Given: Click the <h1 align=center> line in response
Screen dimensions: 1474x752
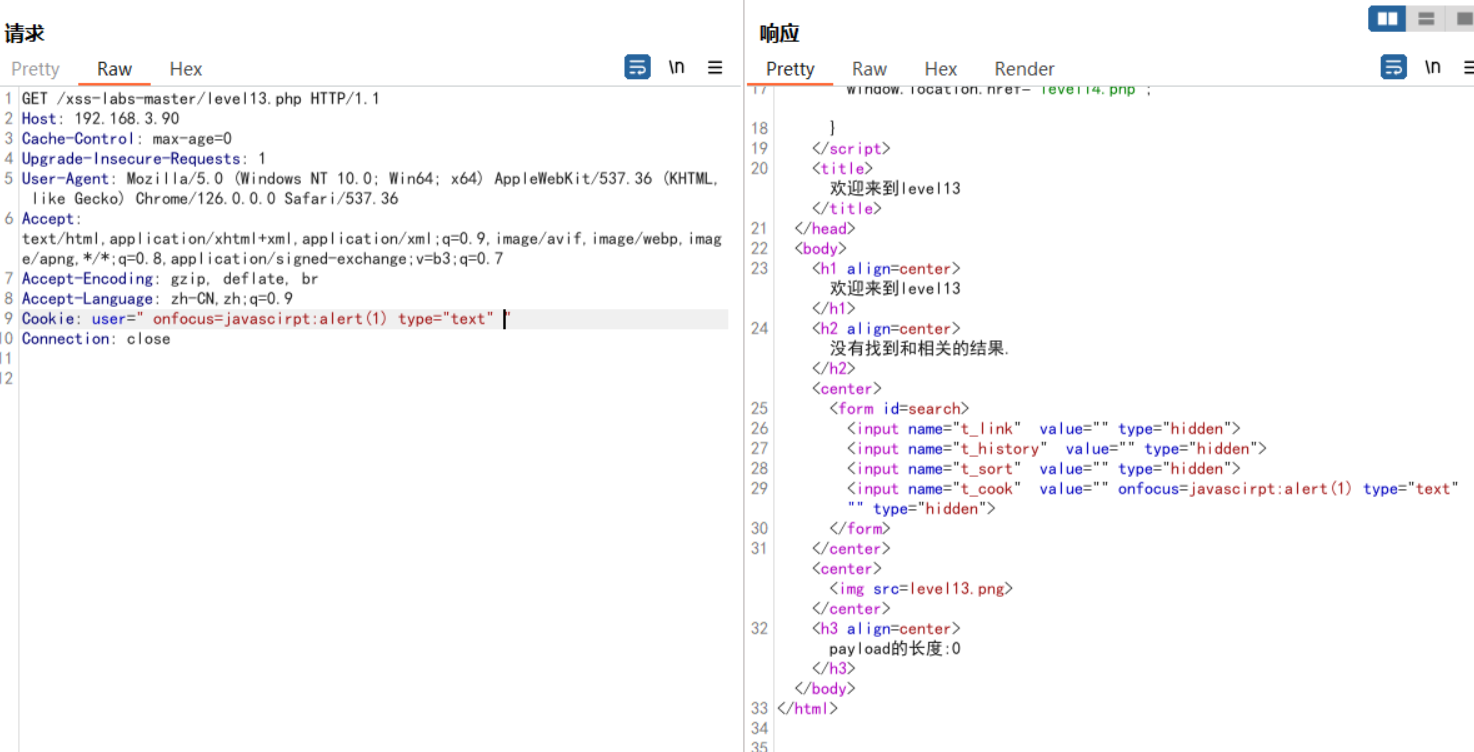Looking at the screenshot, I should click(886, 269).
